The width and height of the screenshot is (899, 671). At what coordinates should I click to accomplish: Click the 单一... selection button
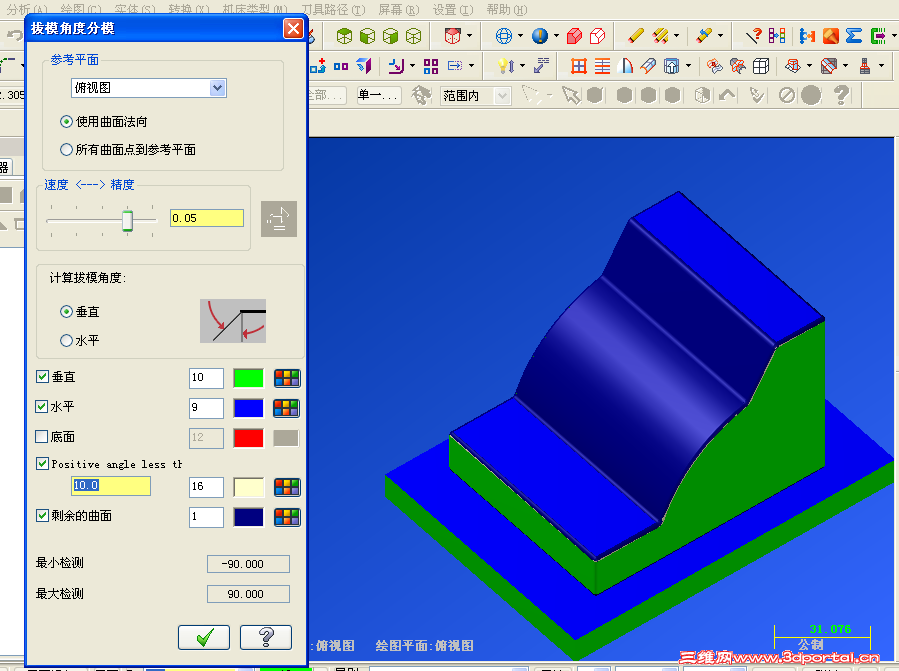[x=378, y=95]
